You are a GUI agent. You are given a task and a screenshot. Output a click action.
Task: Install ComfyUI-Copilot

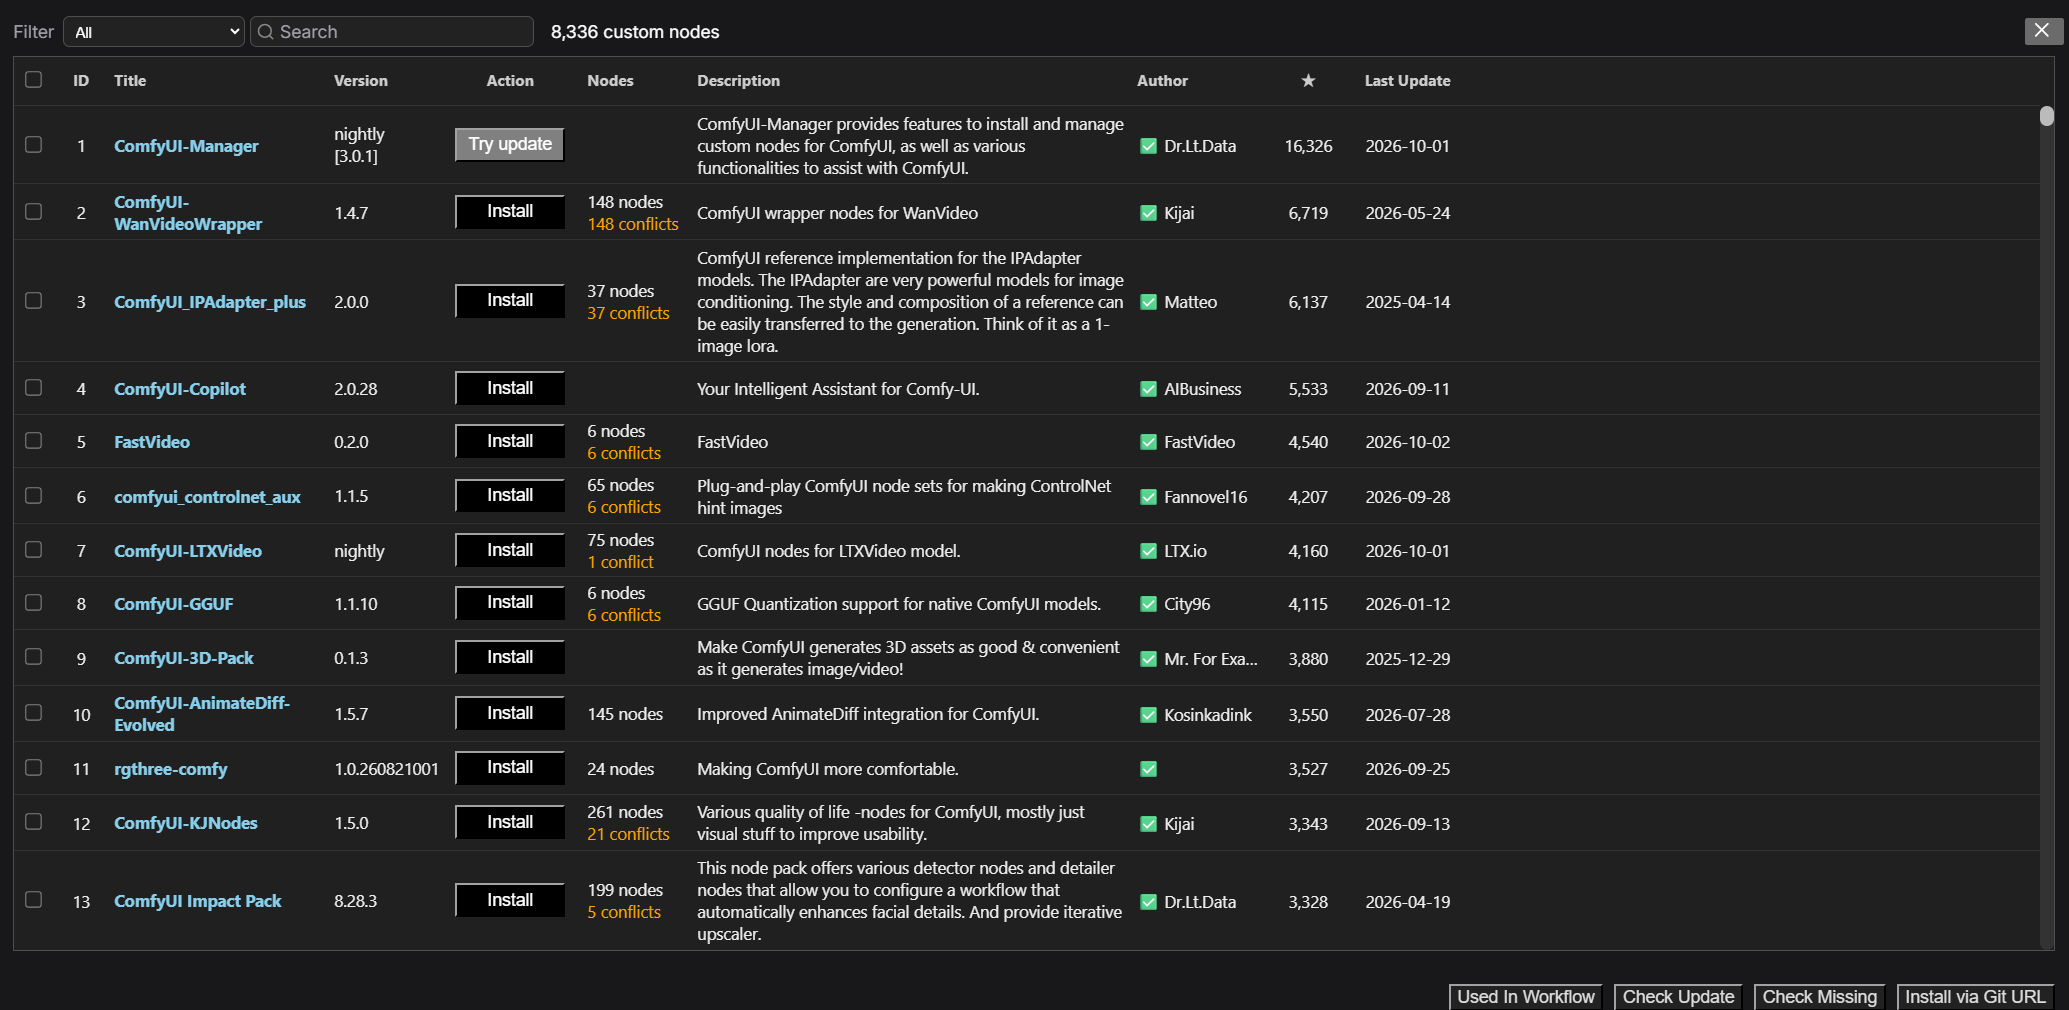pos(510,388)
